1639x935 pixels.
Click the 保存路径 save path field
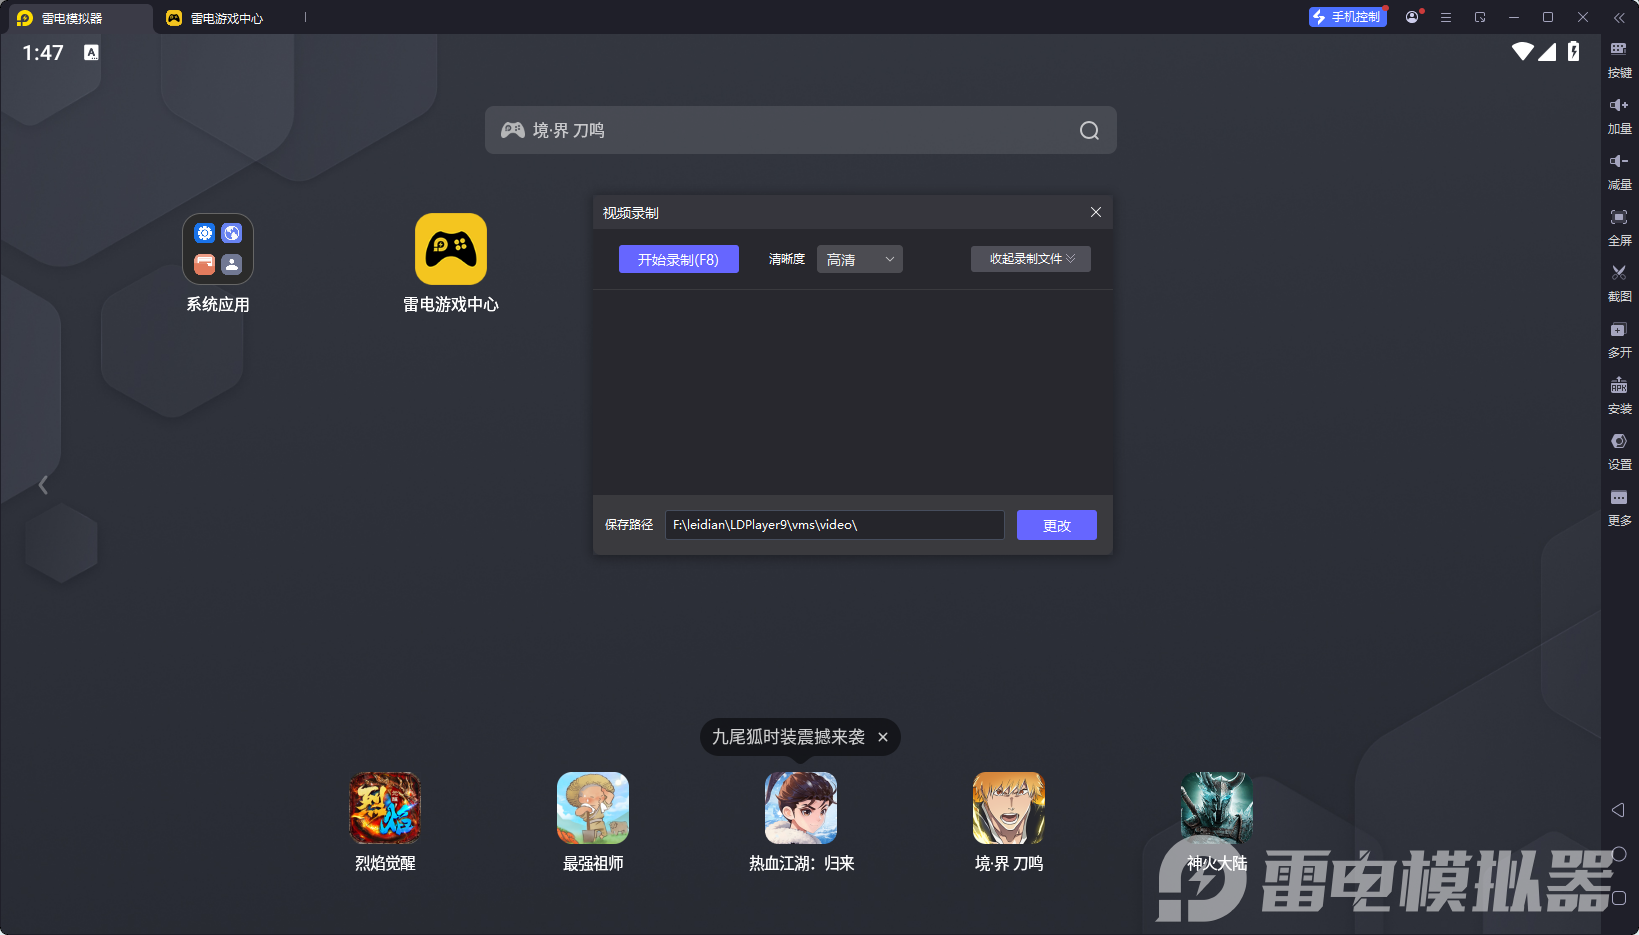point(835,525)
